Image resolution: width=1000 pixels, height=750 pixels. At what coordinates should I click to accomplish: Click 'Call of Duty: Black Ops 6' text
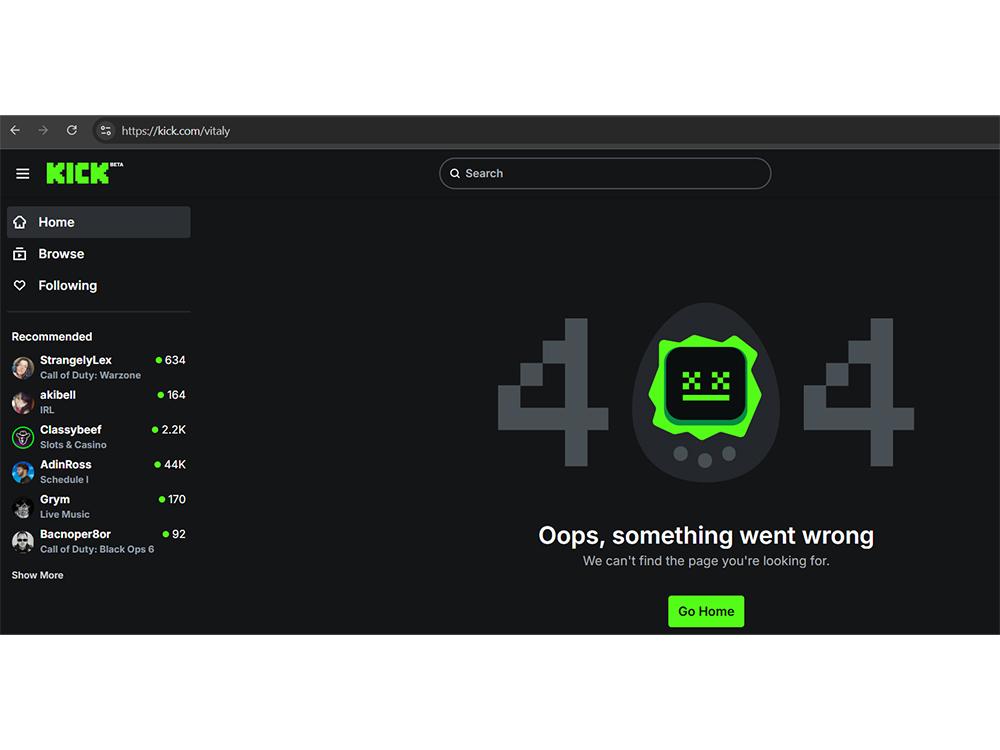click(97, 549)
